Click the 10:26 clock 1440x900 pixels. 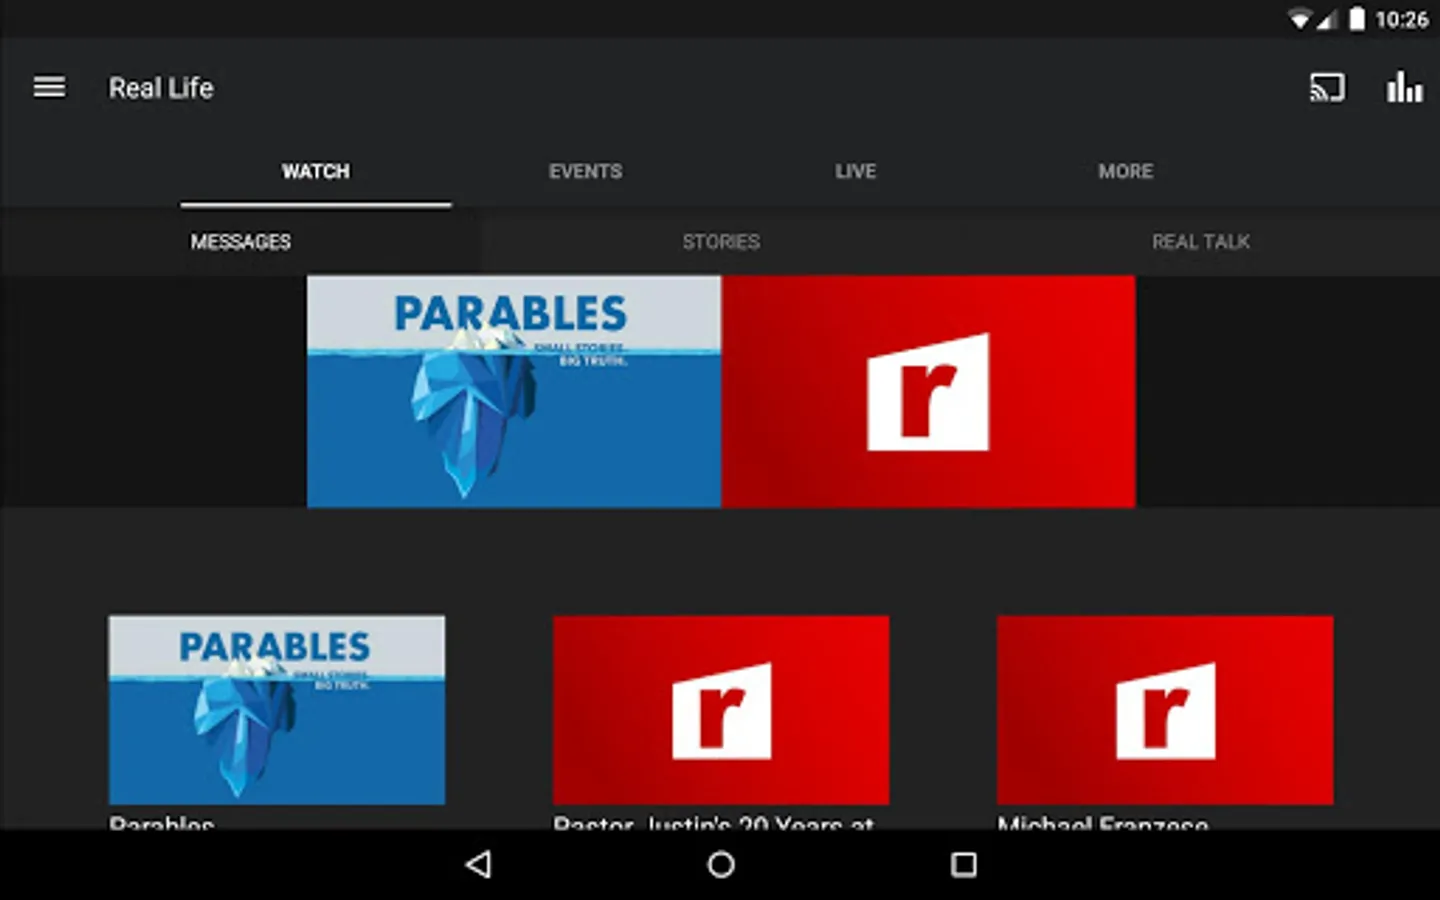click(x=1402, y=19)
